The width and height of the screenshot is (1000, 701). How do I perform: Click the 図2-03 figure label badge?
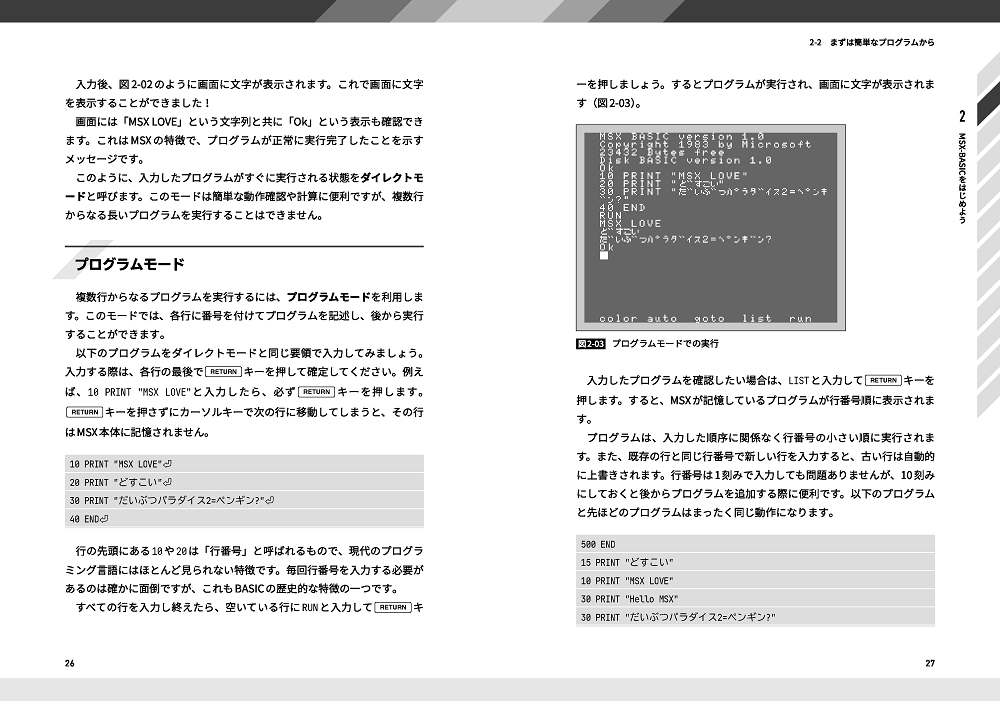[591, 344]
